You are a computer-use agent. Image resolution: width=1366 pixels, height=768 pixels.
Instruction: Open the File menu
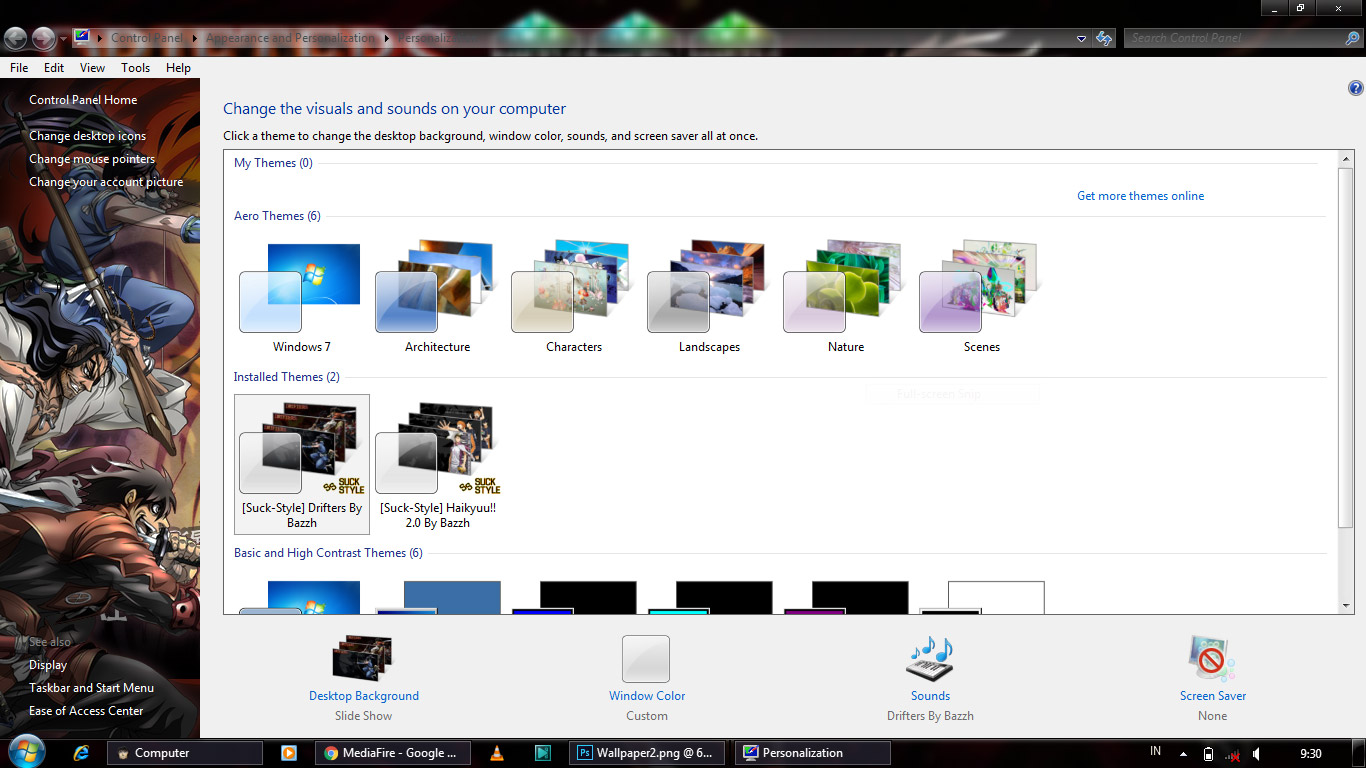point(19,68)
